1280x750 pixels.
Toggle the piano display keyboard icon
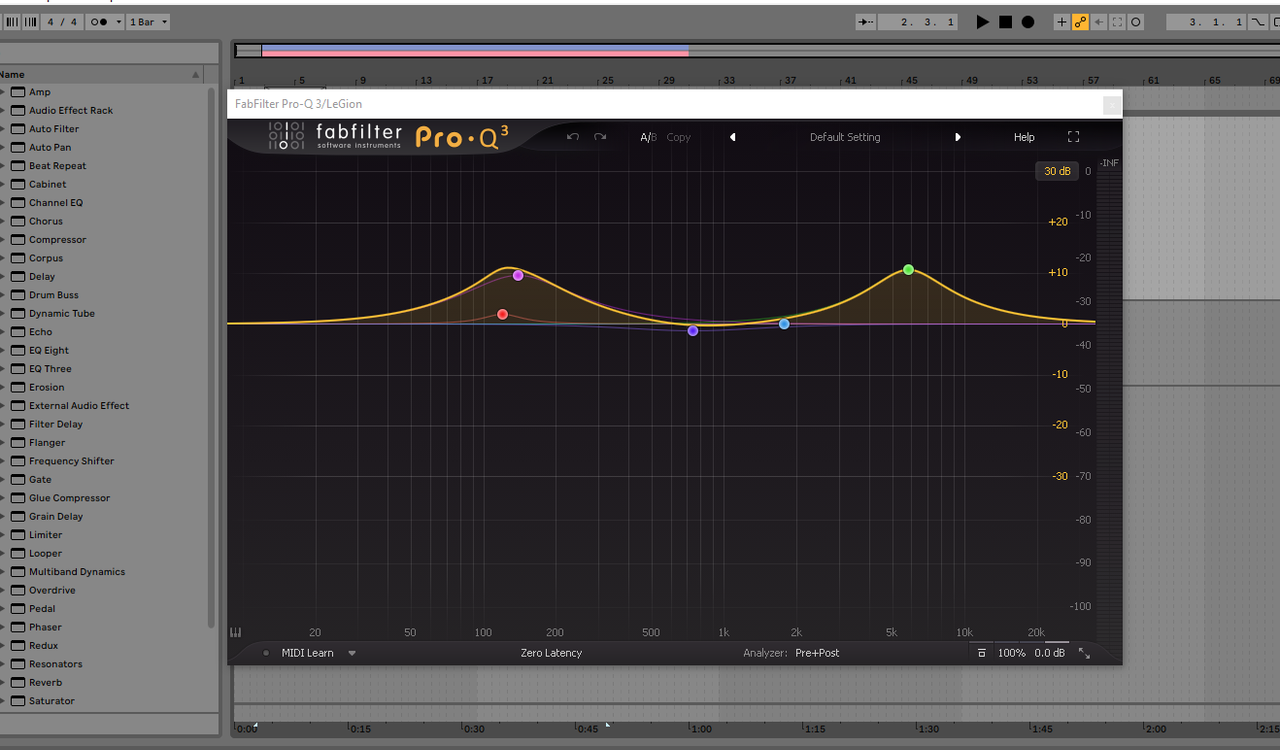click(236, 632)
